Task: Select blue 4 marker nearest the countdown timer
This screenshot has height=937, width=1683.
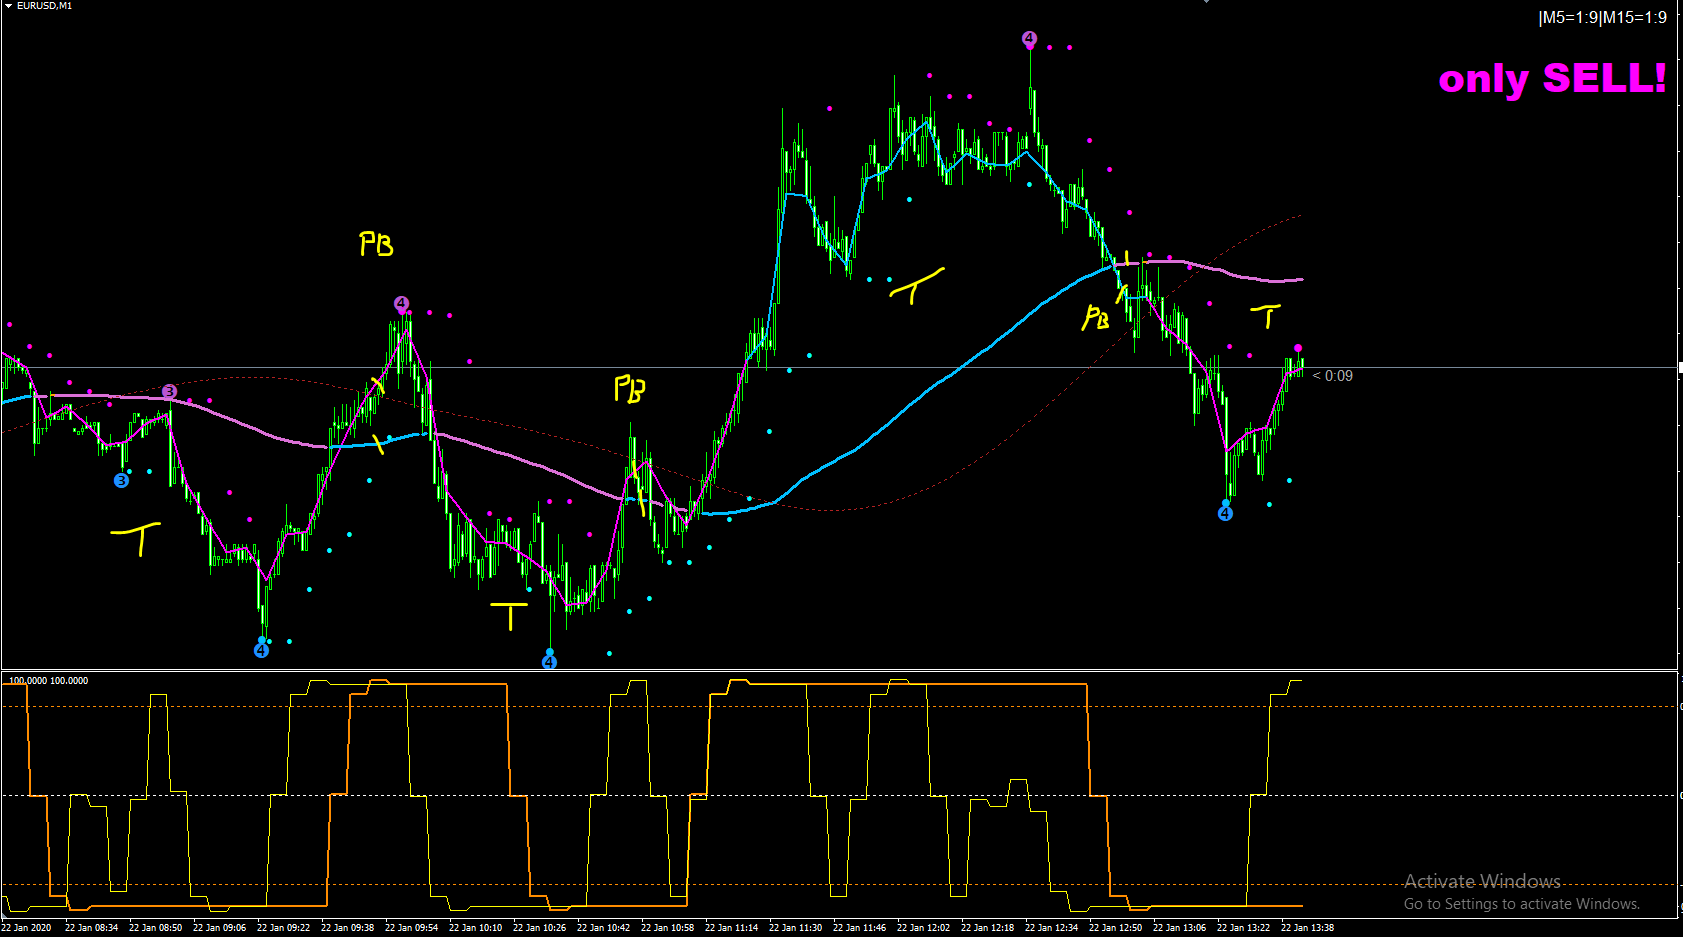Action: 1225,513
